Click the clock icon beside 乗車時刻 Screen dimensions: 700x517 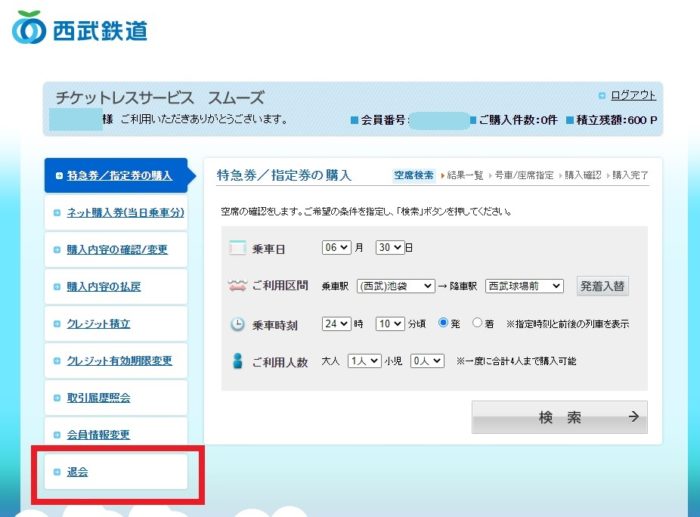click(237, 324)
